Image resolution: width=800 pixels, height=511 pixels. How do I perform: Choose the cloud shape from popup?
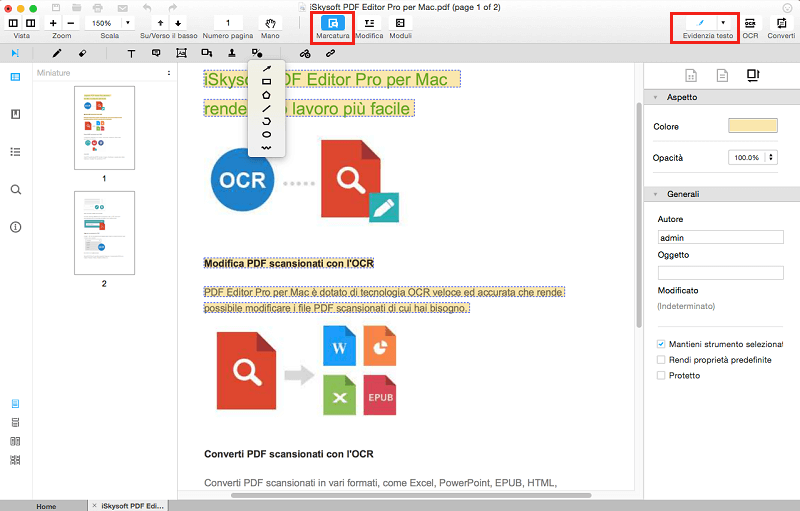pos(266,121)
